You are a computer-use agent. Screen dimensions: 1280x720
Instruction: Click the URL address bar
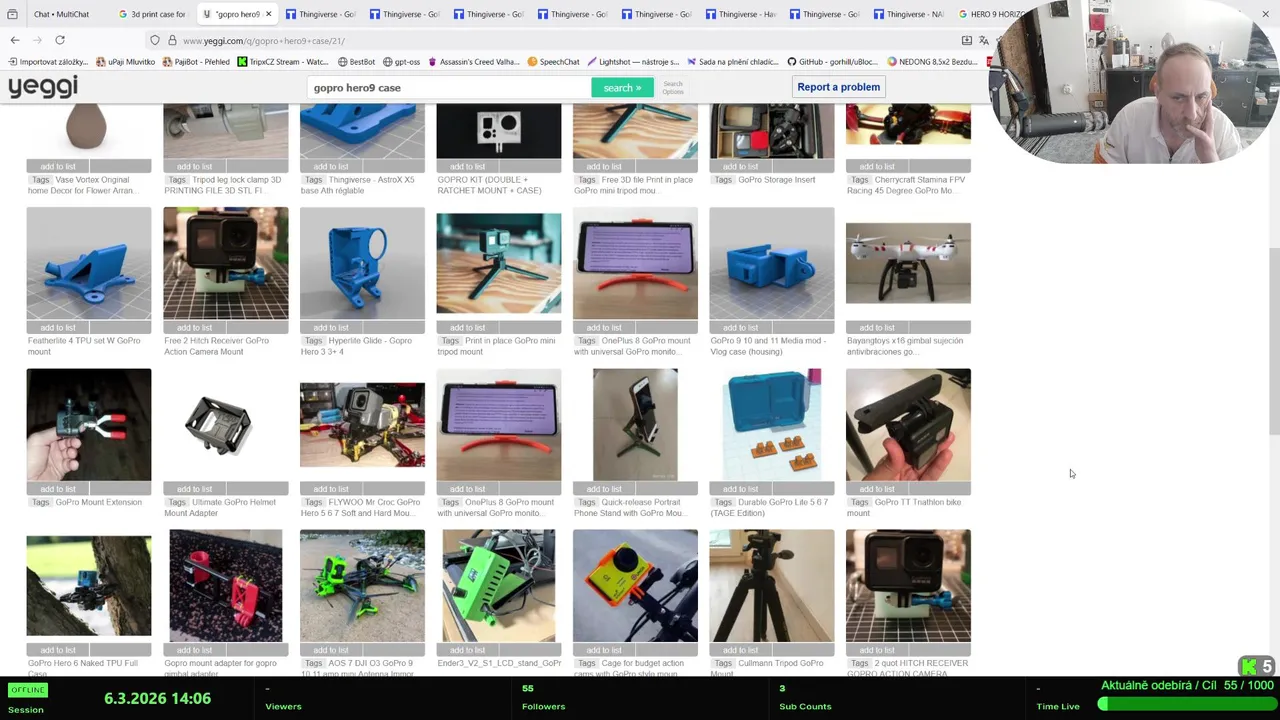tap(560, 40)
